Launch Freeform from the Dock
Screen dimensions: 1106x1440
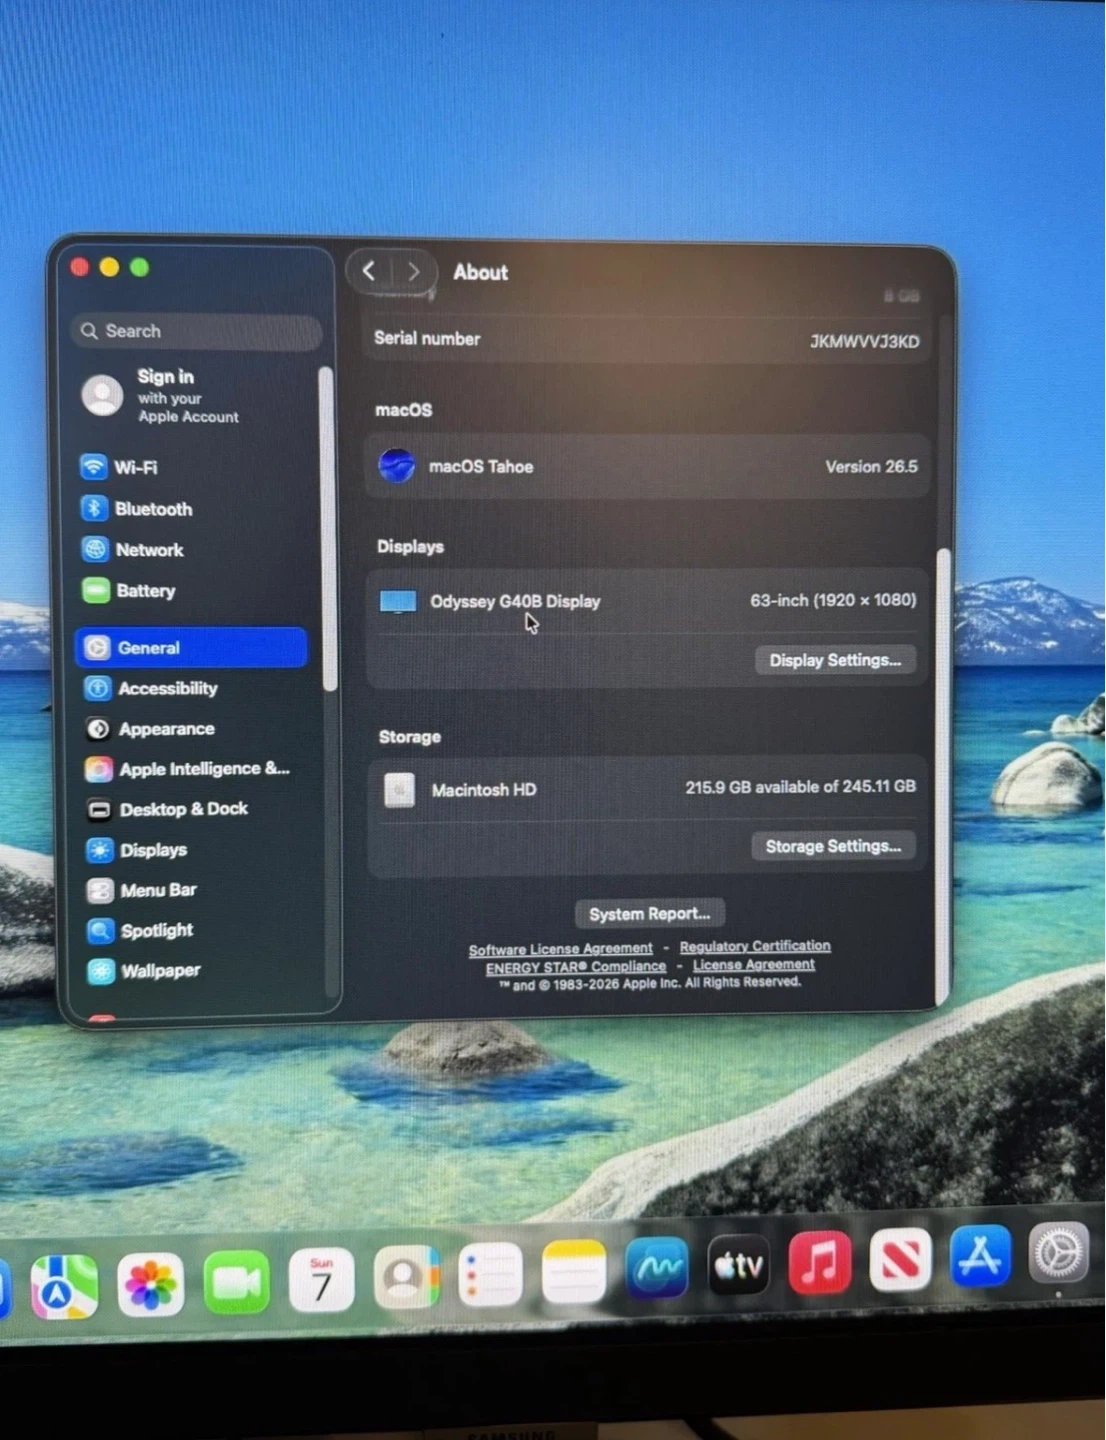(x=657, y=1268)
